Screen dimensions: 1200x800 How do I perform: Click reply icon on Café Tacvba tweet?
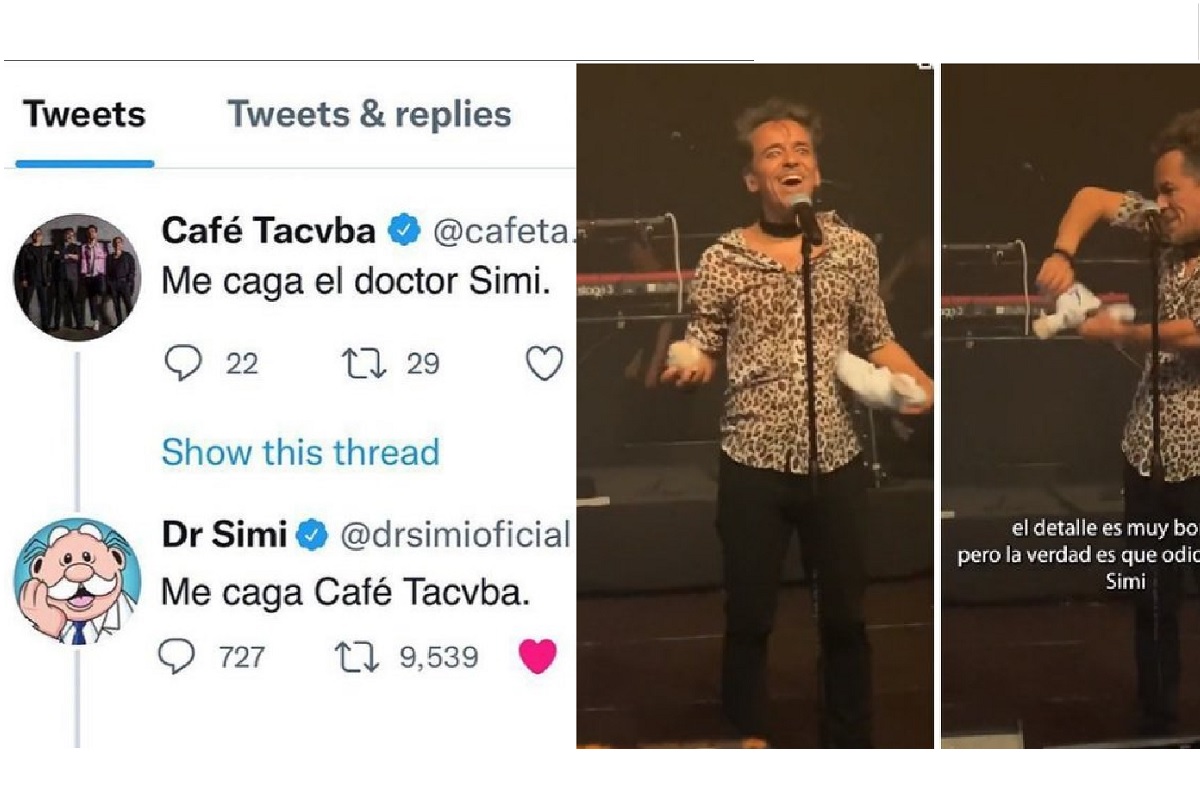(183, 364)
